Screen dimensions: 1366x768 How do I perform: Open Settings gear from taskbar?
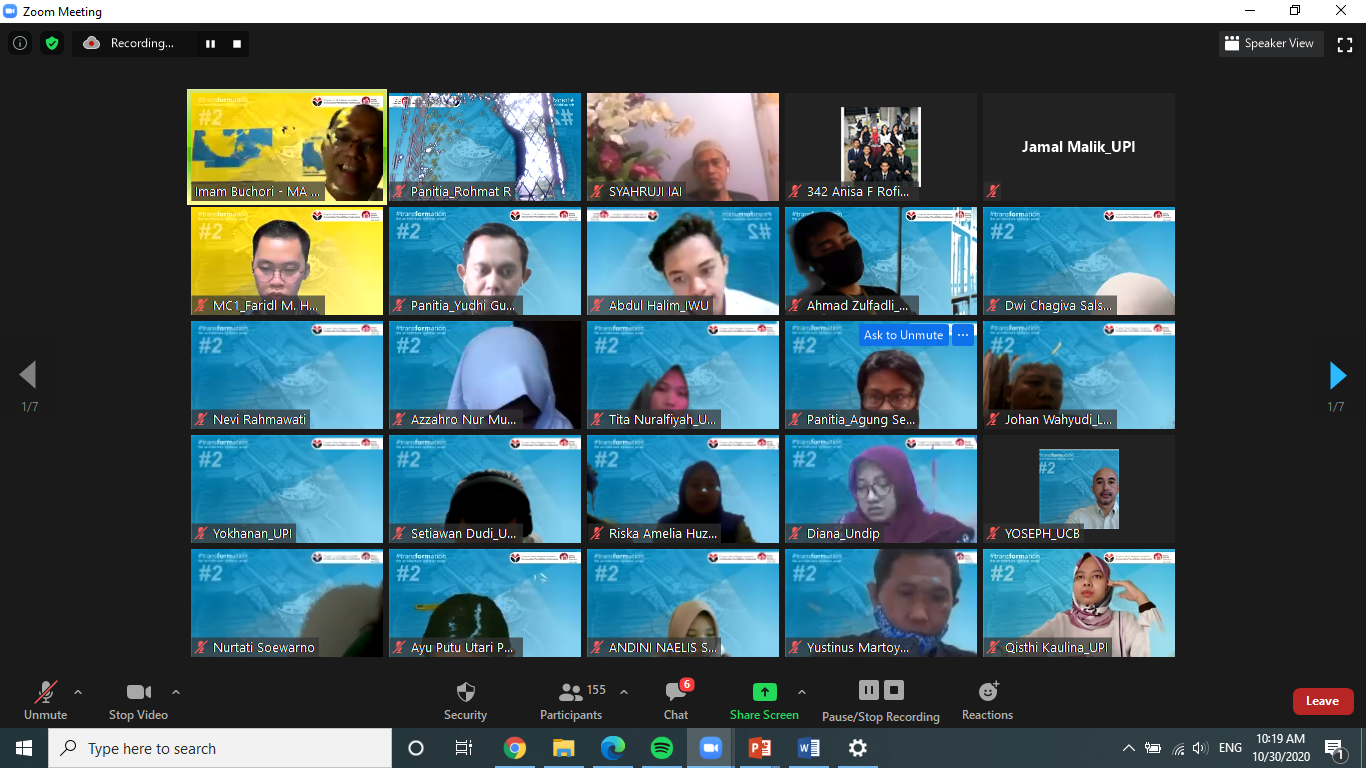point(858,748)
